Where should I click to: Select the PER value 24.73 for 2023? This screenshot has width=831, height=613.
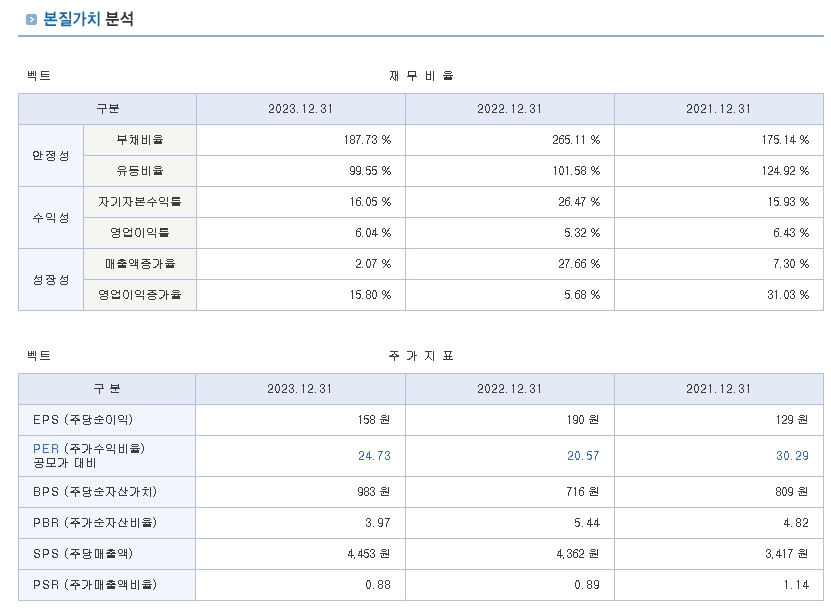(374, 456)
